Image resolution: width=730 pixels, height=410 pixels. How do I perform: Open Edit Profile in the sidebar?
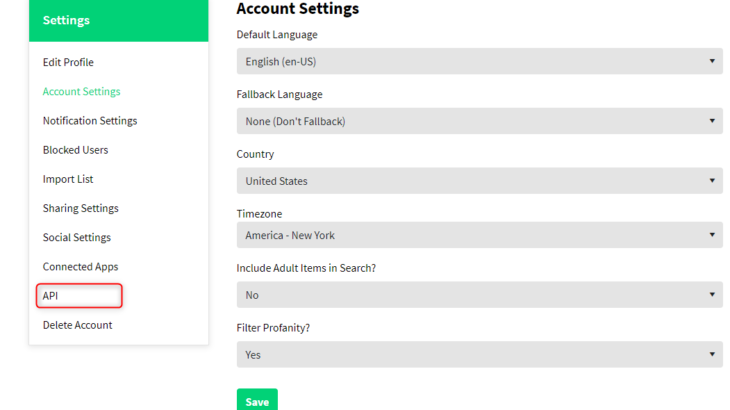[68, 62]
